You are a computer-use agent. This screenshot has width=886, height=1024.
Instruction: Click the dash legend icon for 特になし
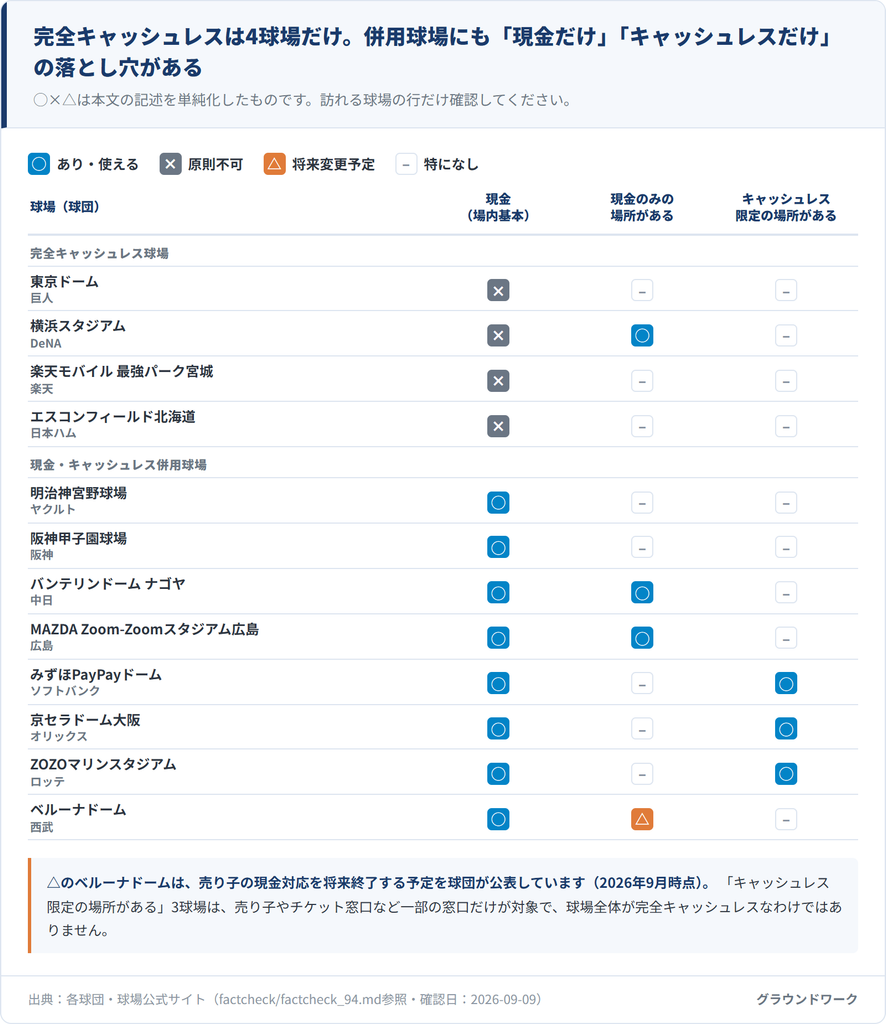click(x=406, y=164)
